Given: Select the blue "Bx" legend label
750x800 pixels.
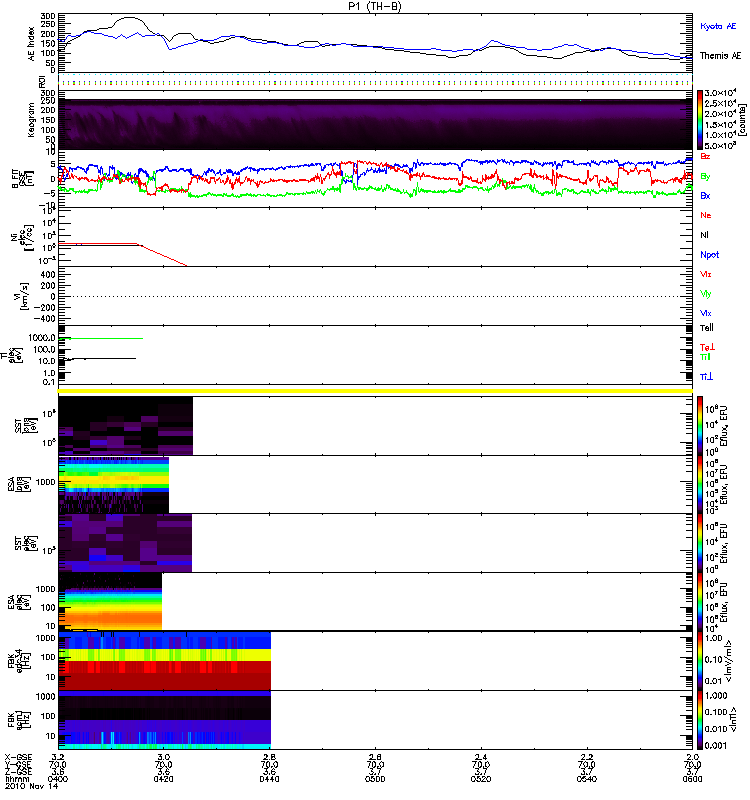Looking at the screenshot, I should (x=705, y=195).
